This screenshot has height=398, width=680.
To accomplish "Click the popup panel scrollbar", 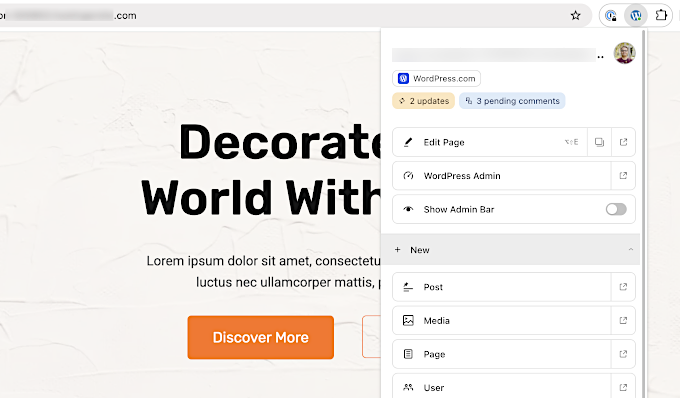I will tap(644, 212).
